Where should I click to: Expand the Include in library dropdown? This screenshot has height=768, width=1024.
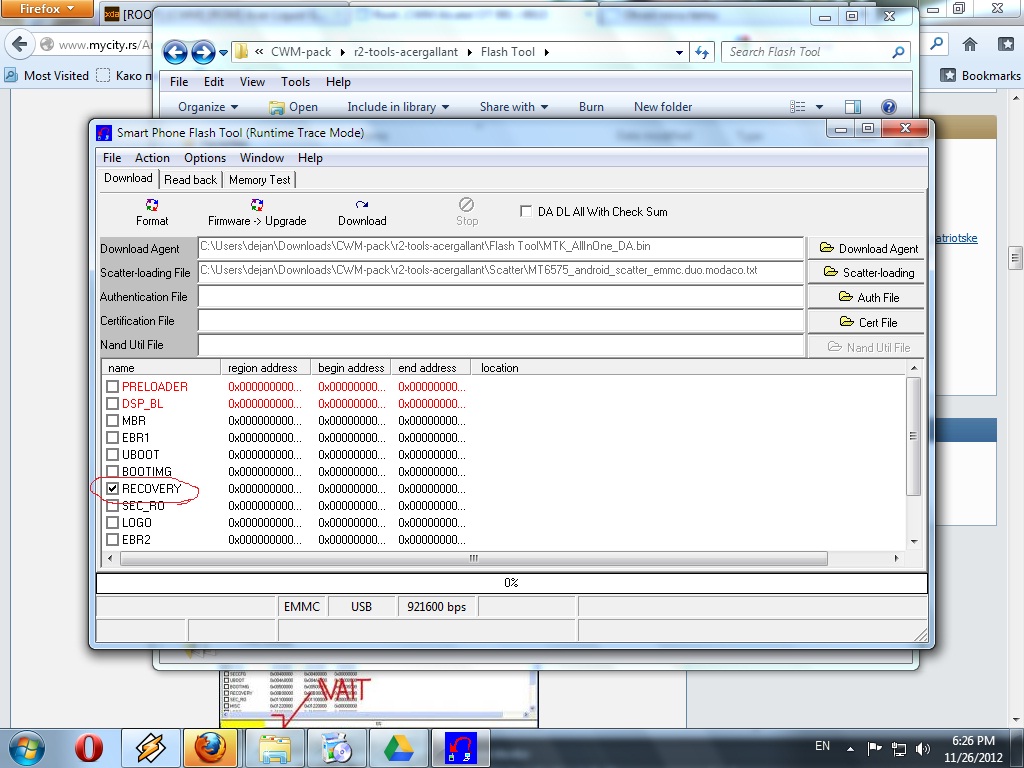point(398,107)
